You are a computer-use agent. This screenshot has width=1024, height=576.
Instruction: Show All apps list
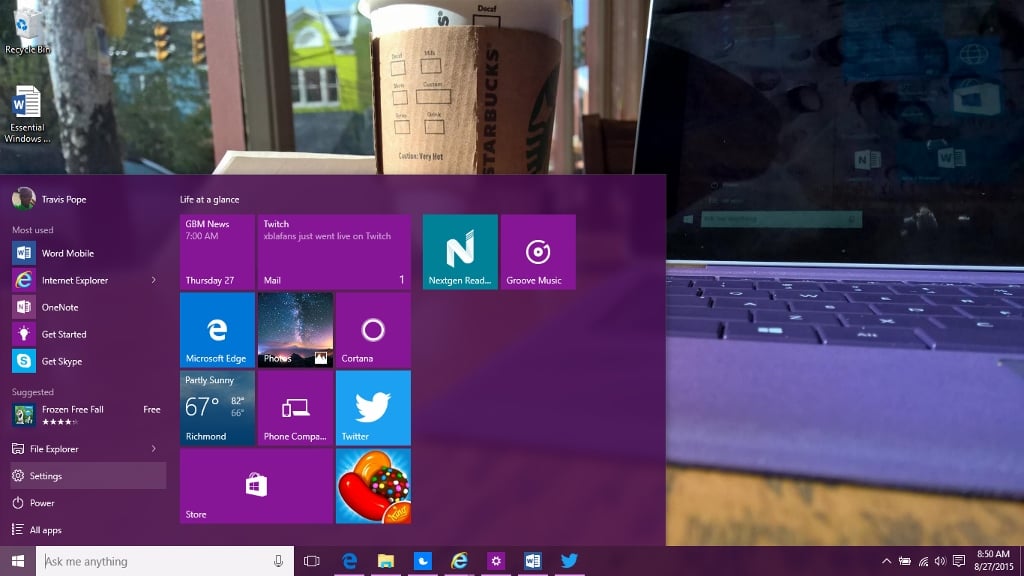[x=88, y=530]
